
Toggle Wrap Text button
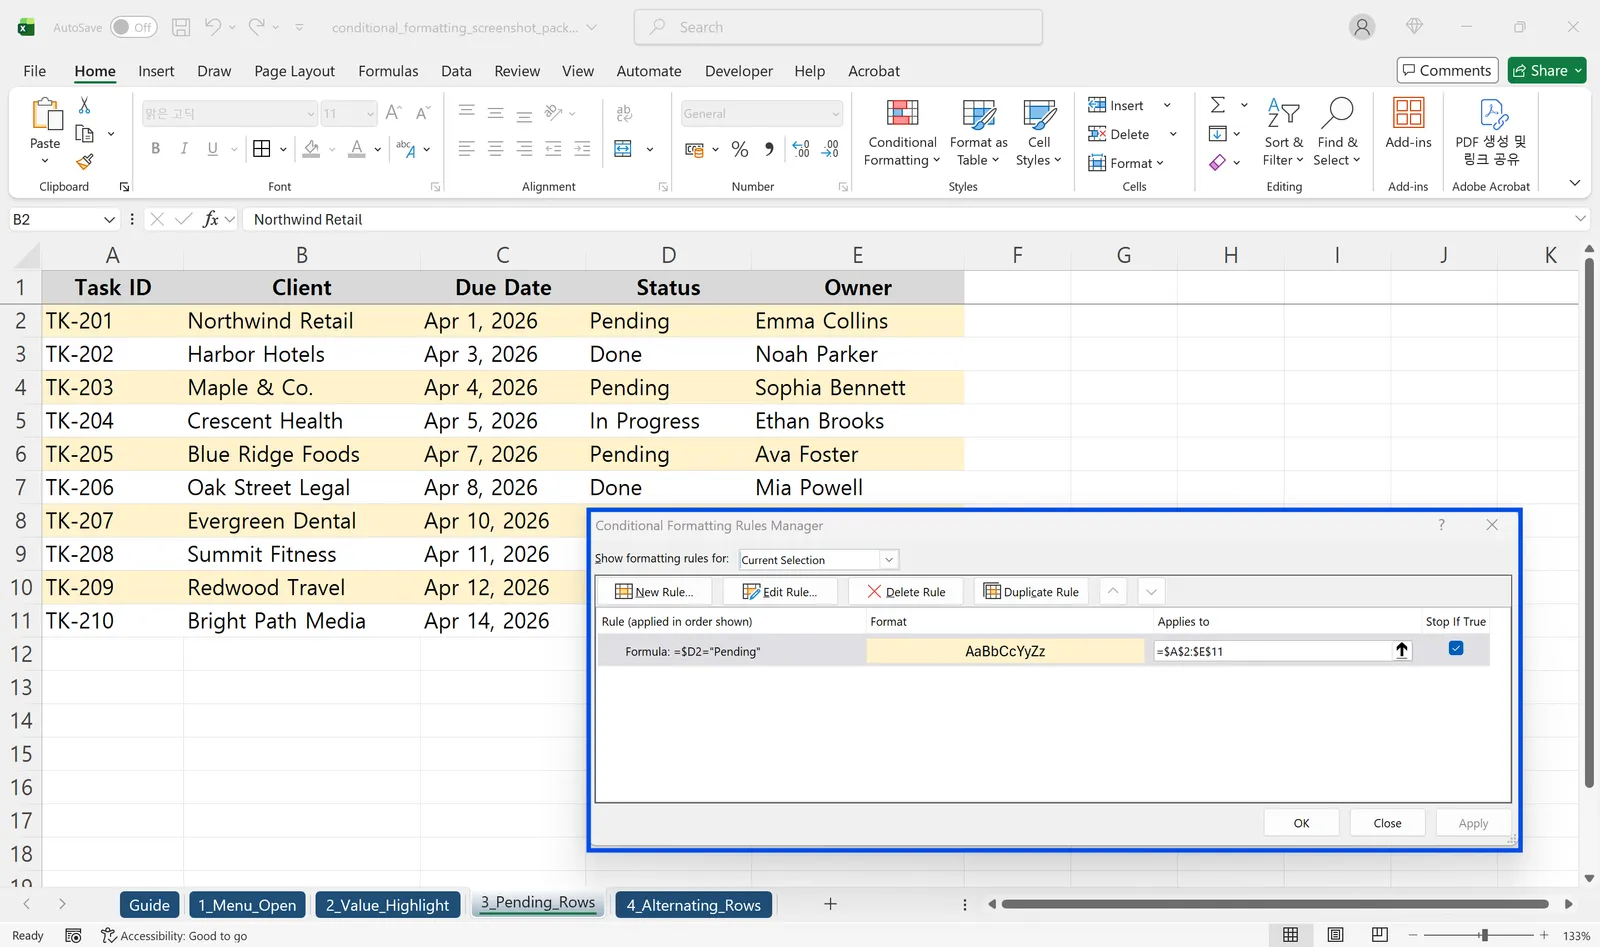624,113
